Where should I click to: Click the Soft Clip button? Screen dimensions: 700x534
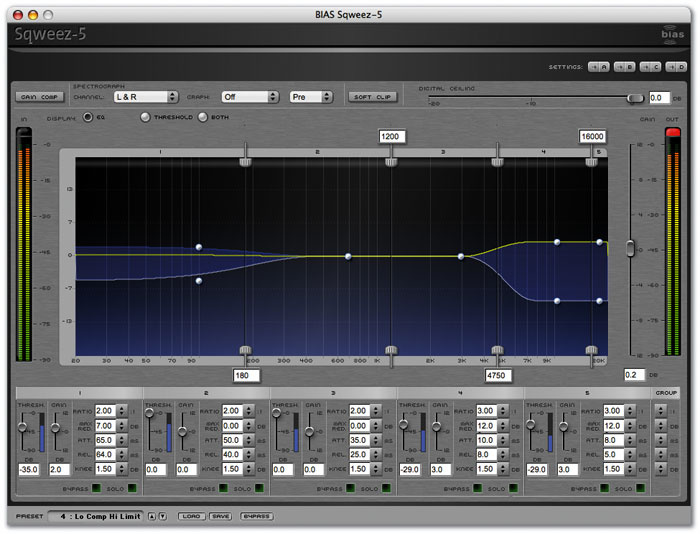[372, 97]
